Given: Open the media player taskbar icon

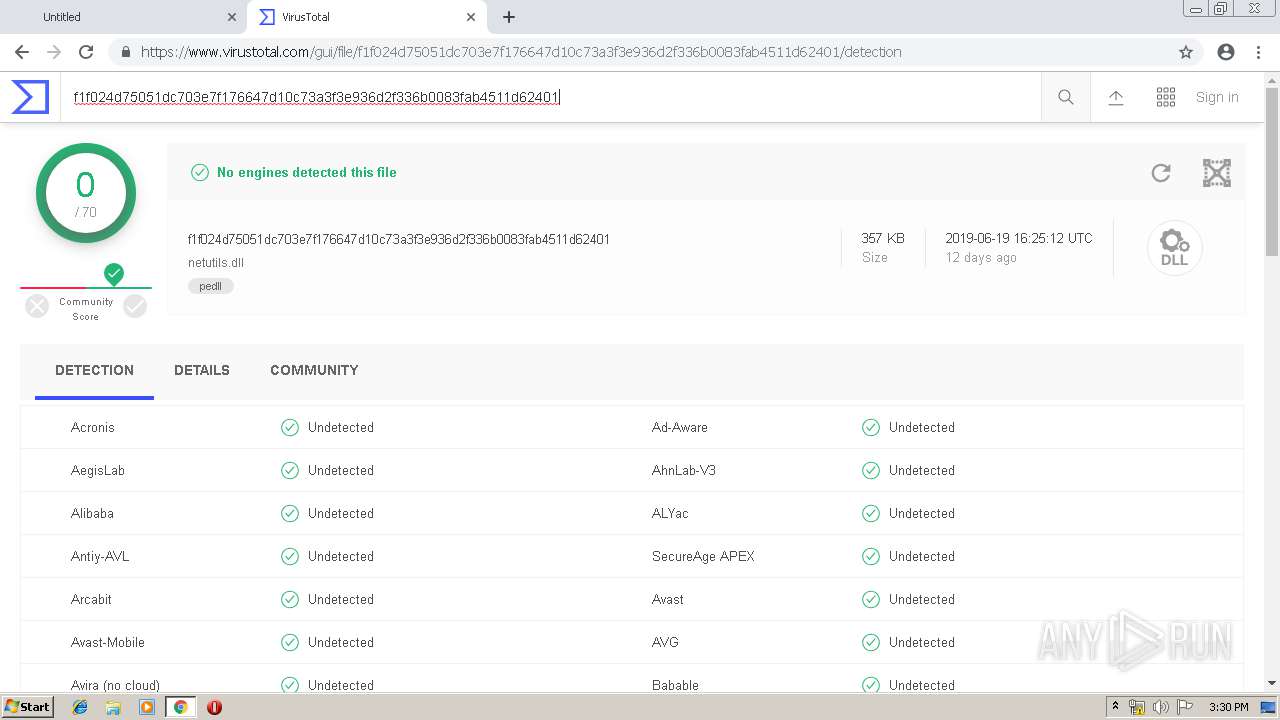Looking at the screenshot, I should click(x=147, y=707).
